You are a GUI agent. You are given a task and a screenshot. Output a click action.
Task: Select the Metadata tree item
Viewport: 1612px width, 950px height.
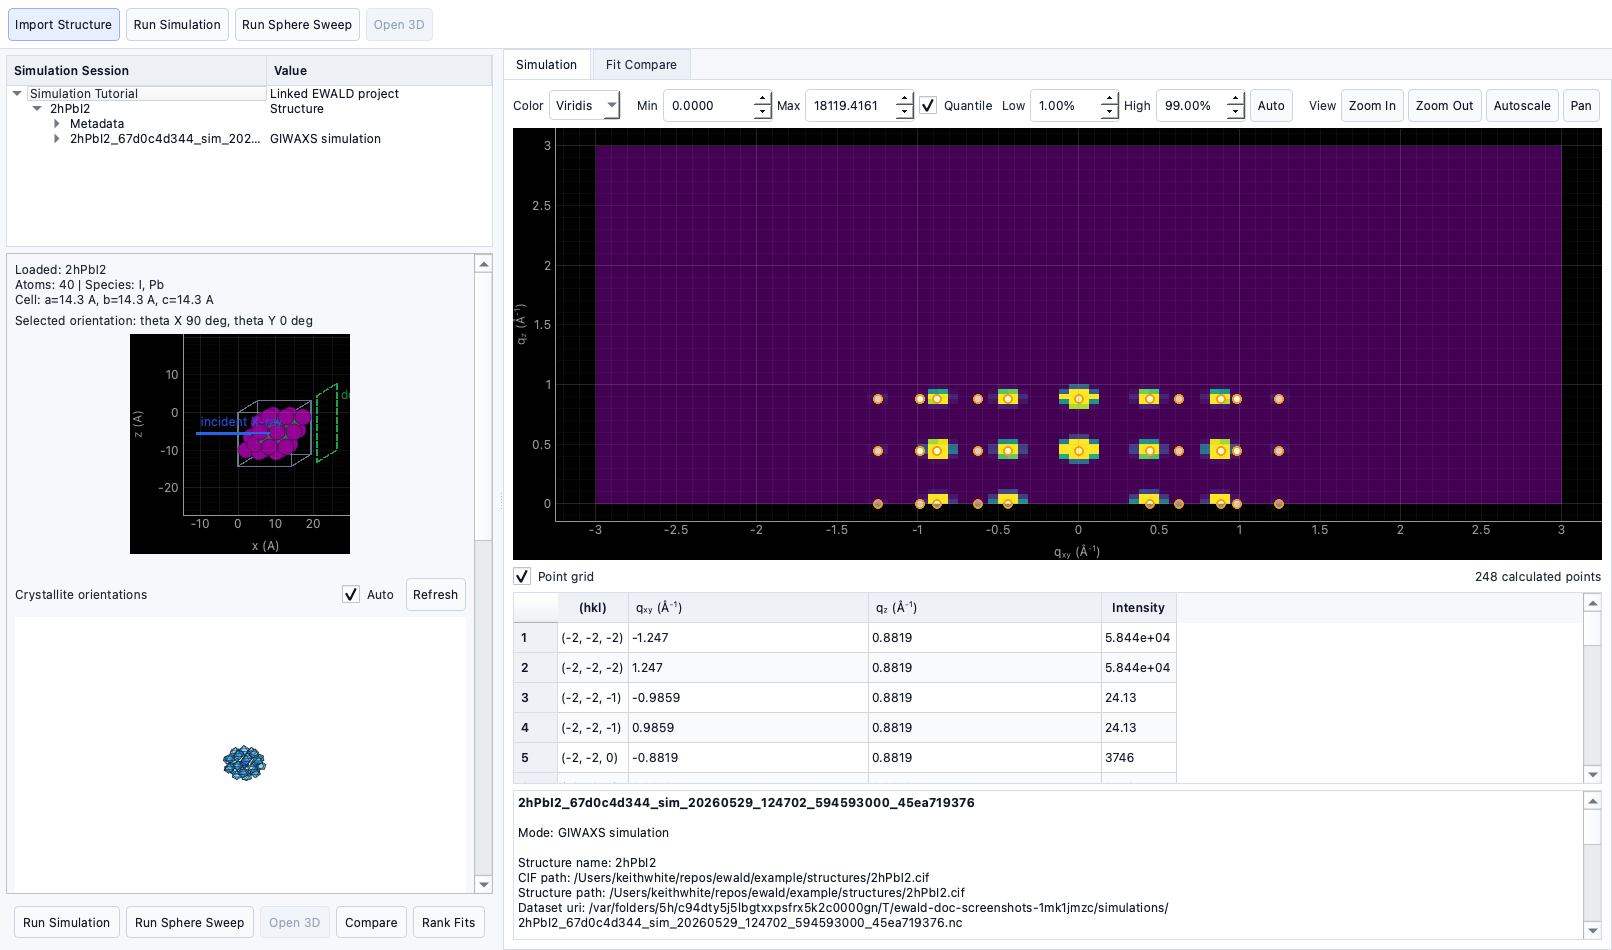pos(97,124)
